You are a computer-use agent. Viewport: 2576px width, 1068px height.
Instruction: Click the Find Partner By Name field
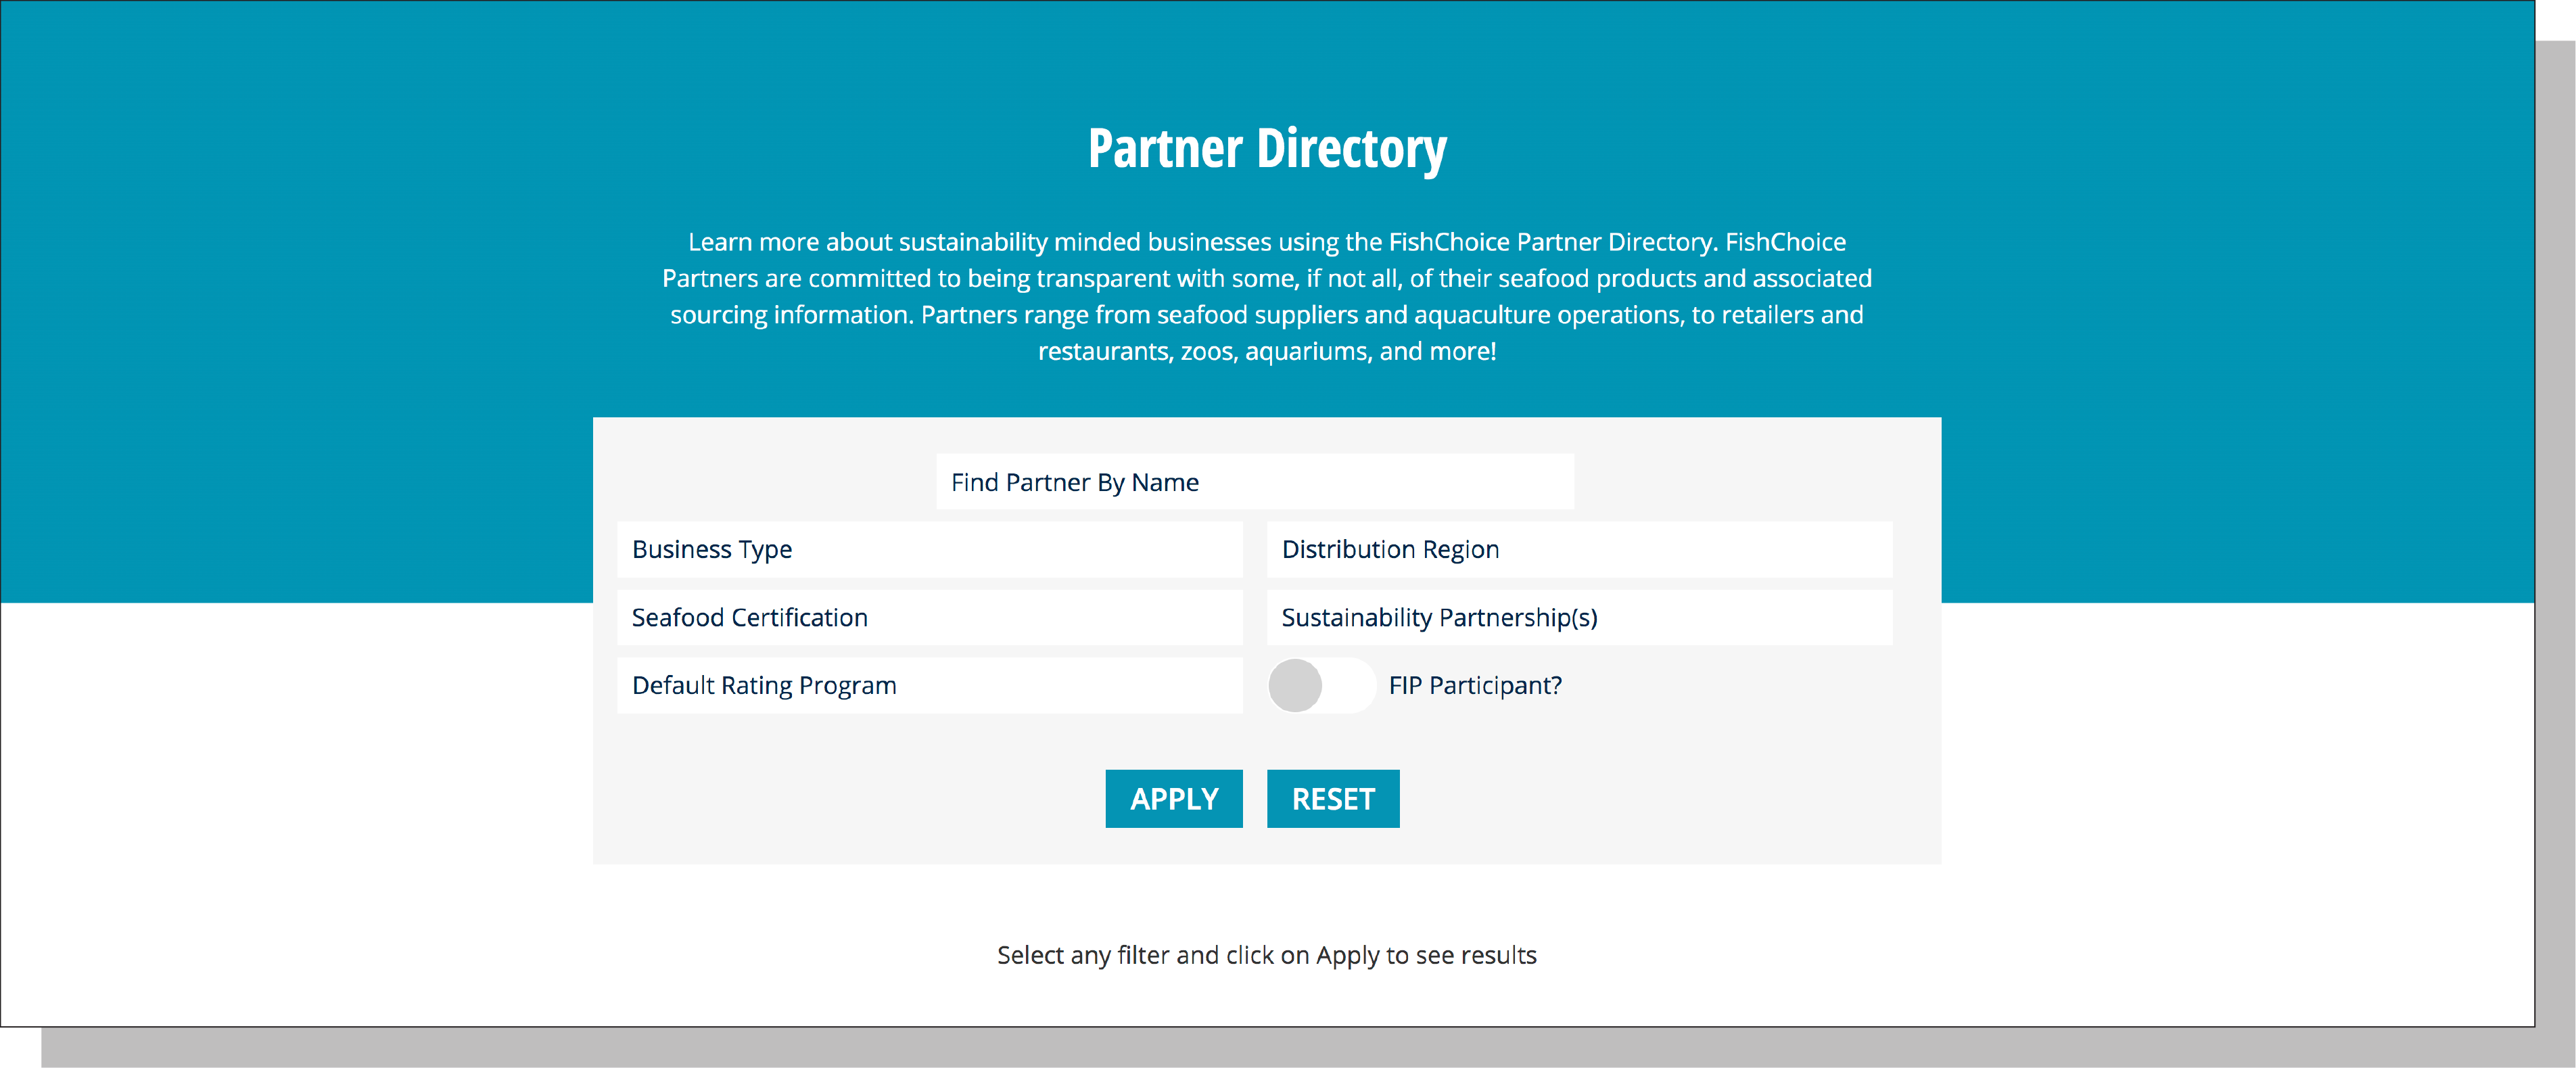(1254, 482)
